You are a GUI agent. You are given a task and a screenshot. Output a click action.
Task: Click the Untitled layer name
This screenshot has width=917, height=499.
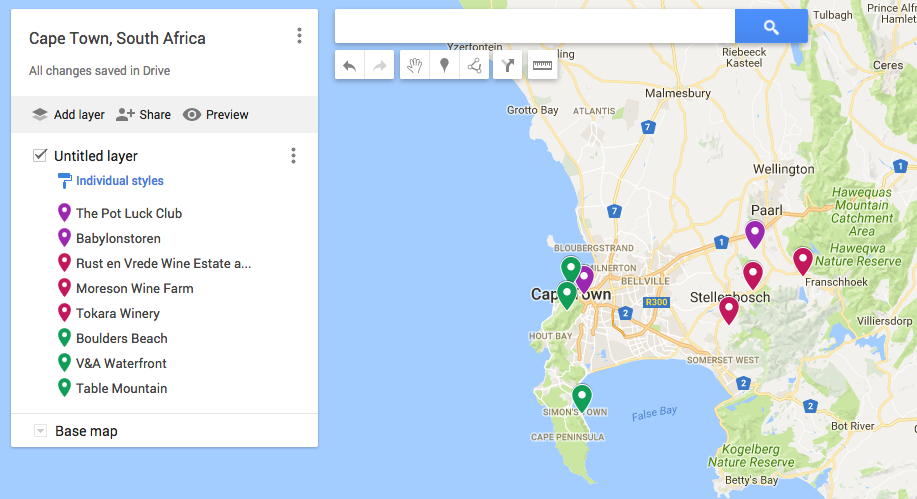pos(96,156)
